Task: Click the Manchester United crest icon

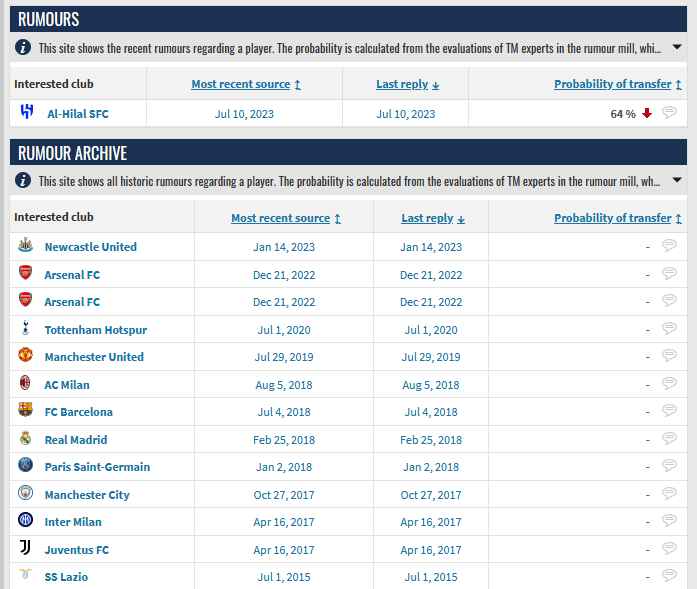Action: click(25, 355)
